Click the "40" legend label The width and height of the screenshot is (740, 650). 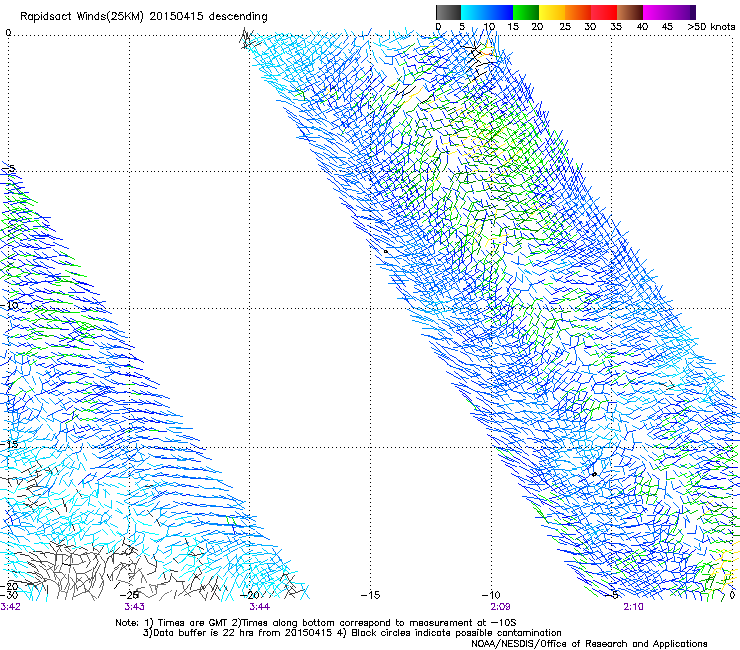pos(642,27)
